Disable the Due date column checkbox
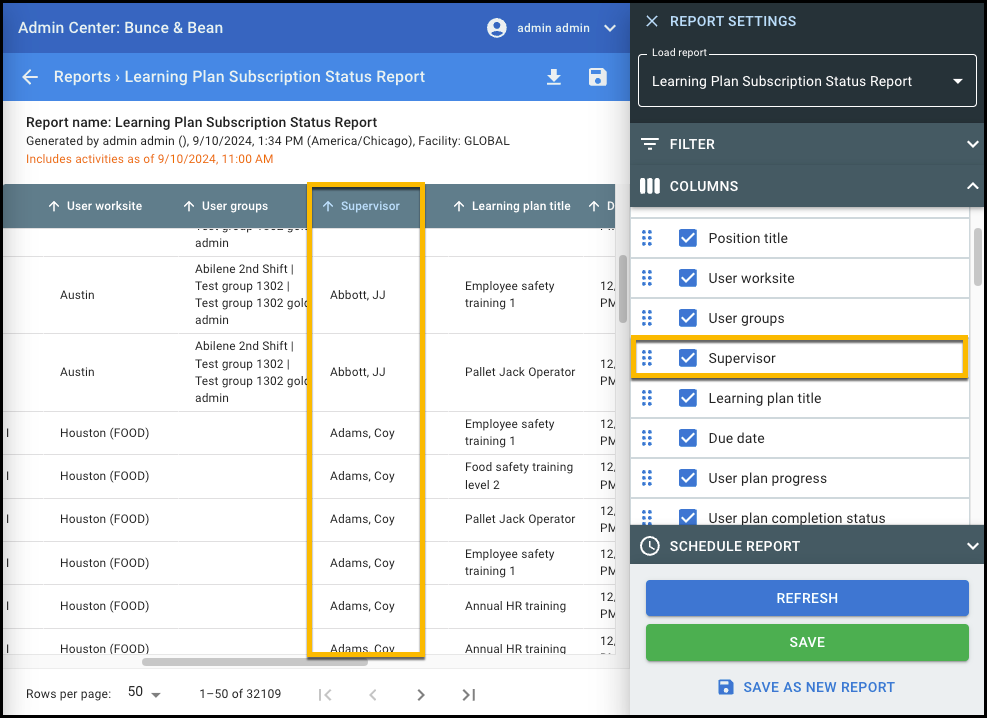 click(688, 438)
